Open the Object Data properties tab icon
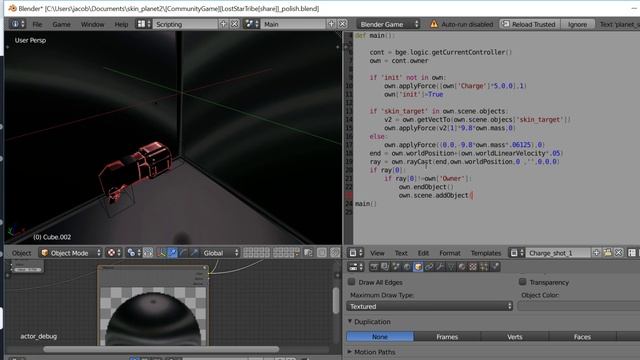The image size is (640, 360). (x=451, y=267)
